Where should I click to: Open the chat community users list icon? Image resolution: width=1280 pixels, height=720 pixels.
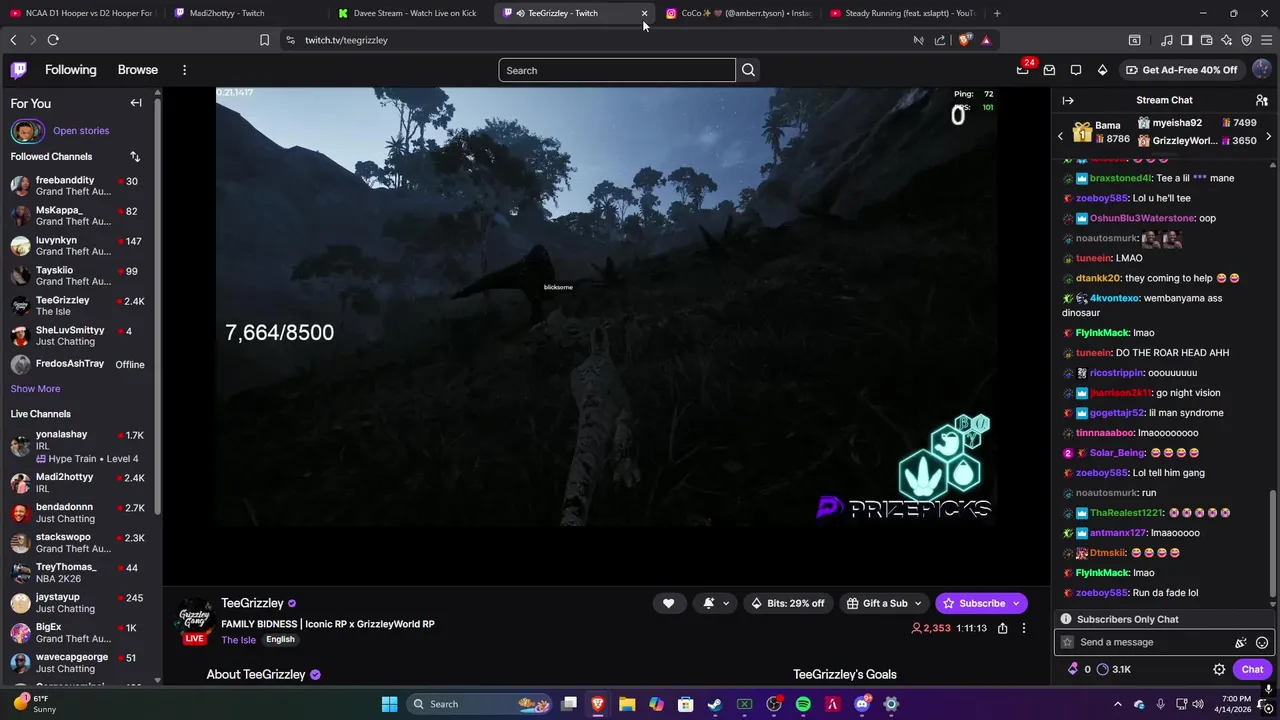coord(1262,100)
